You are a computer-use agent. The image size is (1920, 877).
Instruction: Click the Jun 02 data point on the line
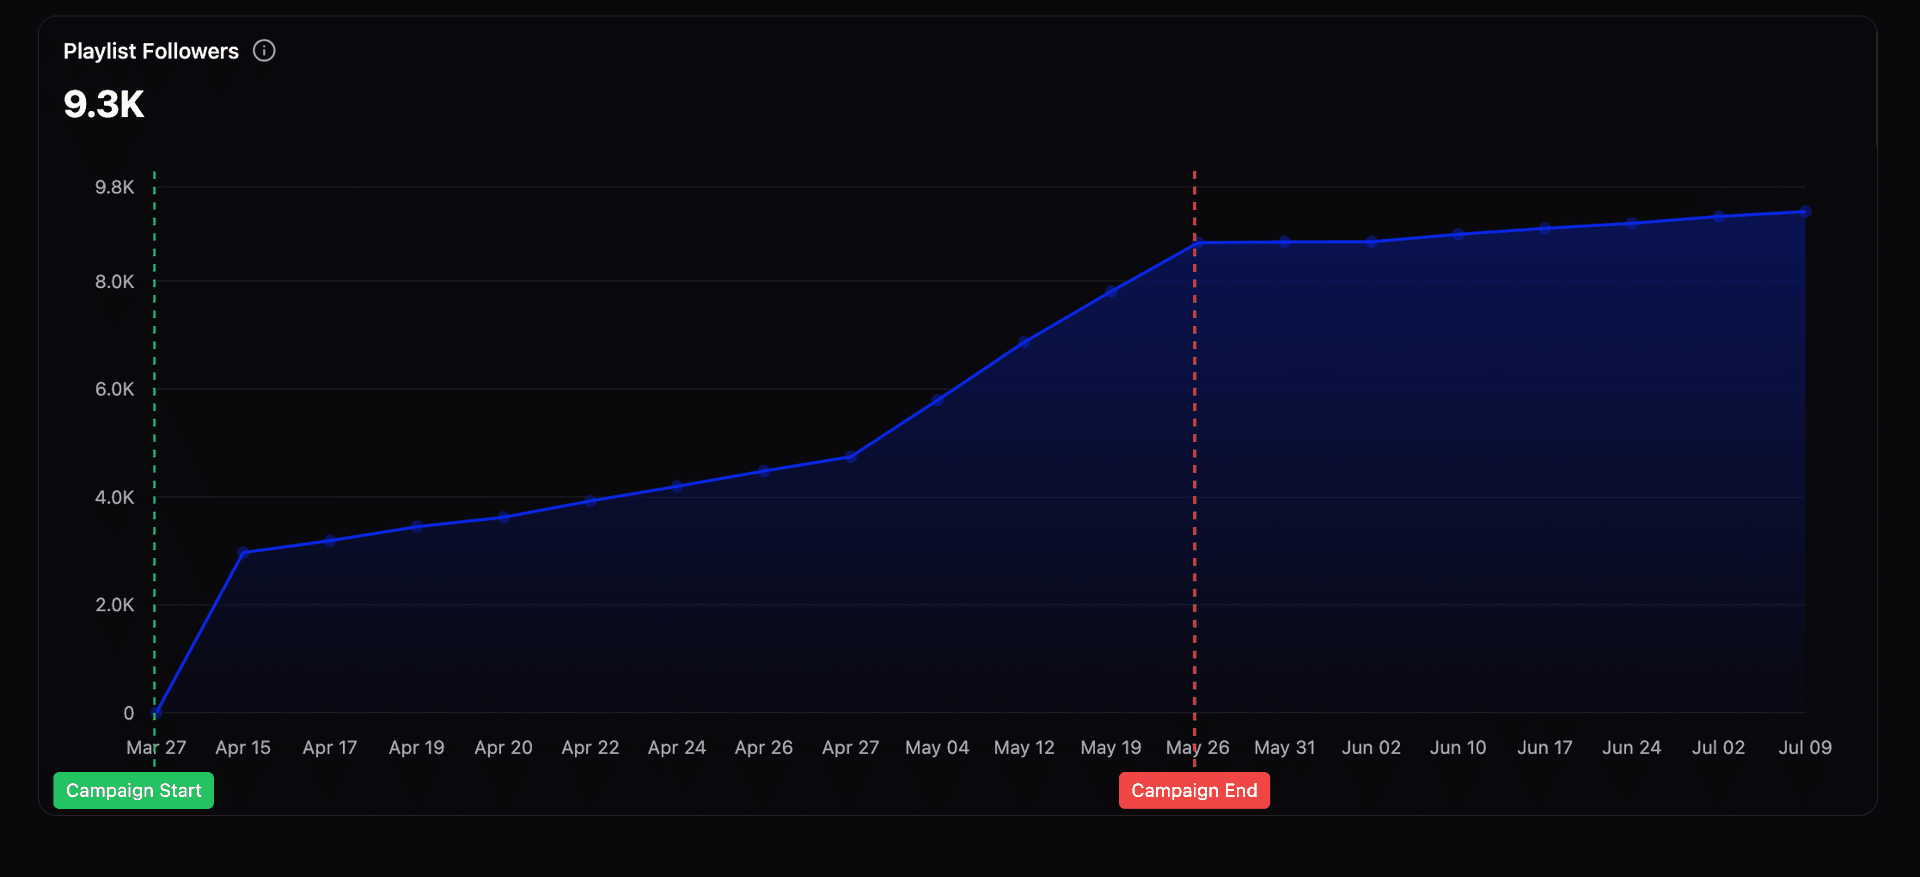pos(1372,242)
